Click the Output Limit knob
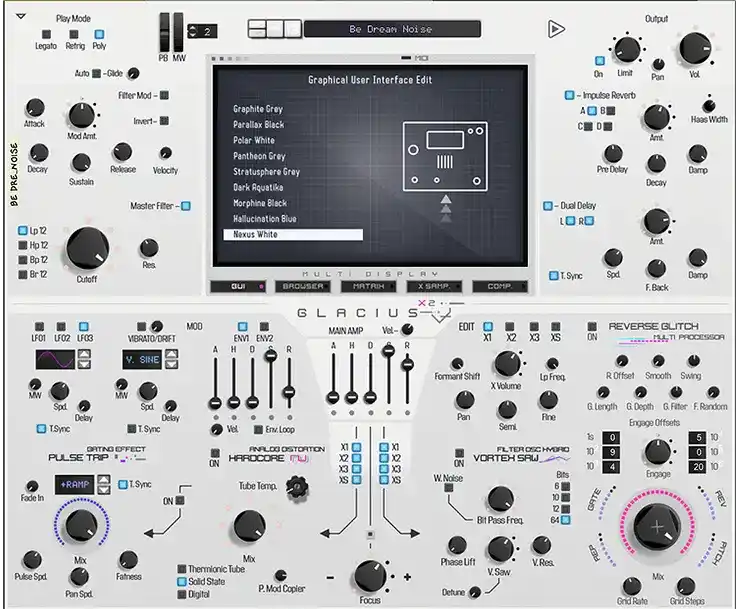 (x=627, y=50)
